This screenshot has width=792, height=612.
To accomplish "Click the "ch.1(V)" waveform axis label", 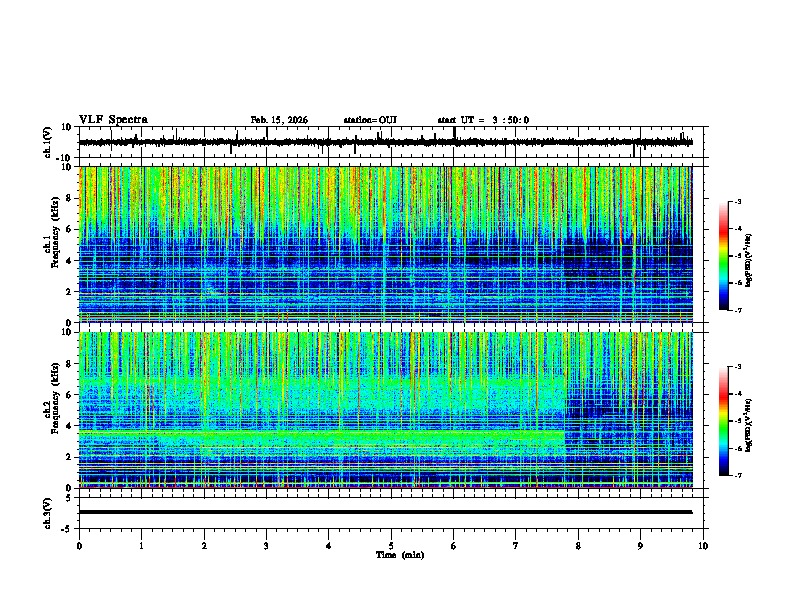I will pos(48,142).
